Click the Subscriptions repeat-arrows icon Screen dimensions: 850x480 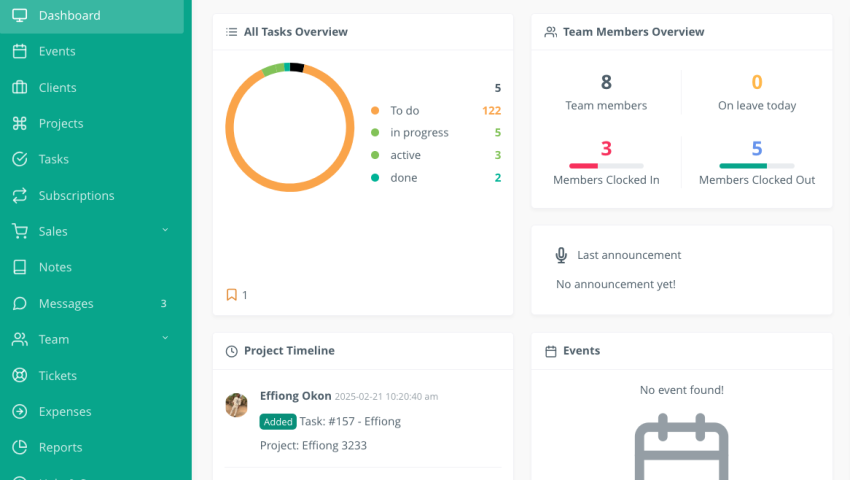[x=19, y=196]
